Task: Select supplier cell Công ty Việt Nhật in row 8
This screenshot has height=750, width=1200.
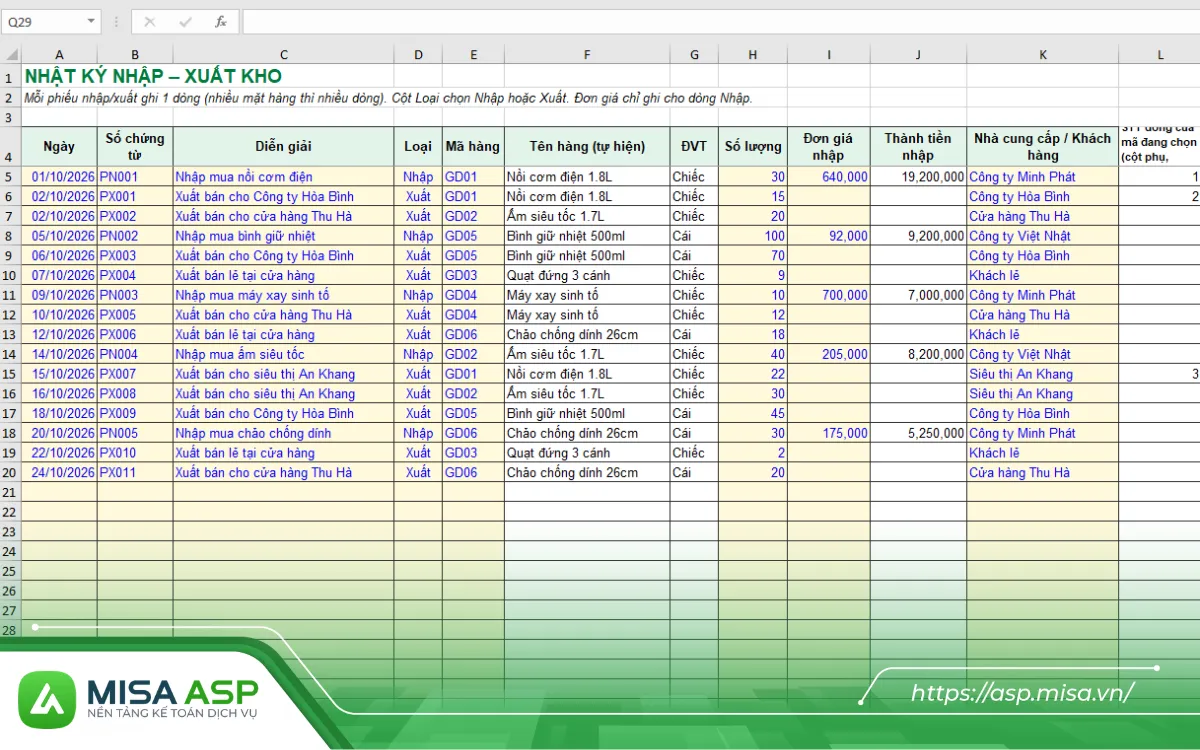Action: (1042, 236)
